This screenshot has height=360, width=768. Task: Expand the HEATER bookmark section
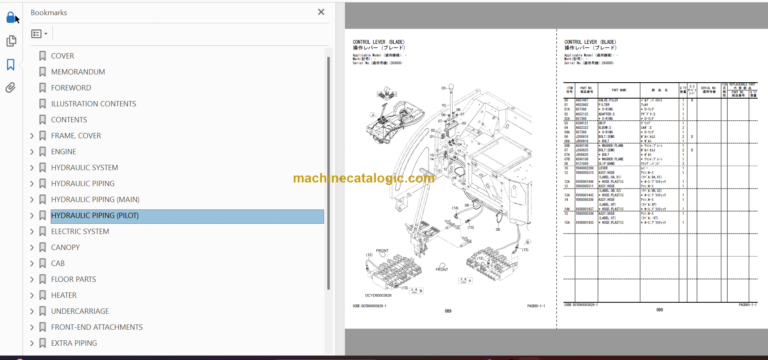click(32, 295)
